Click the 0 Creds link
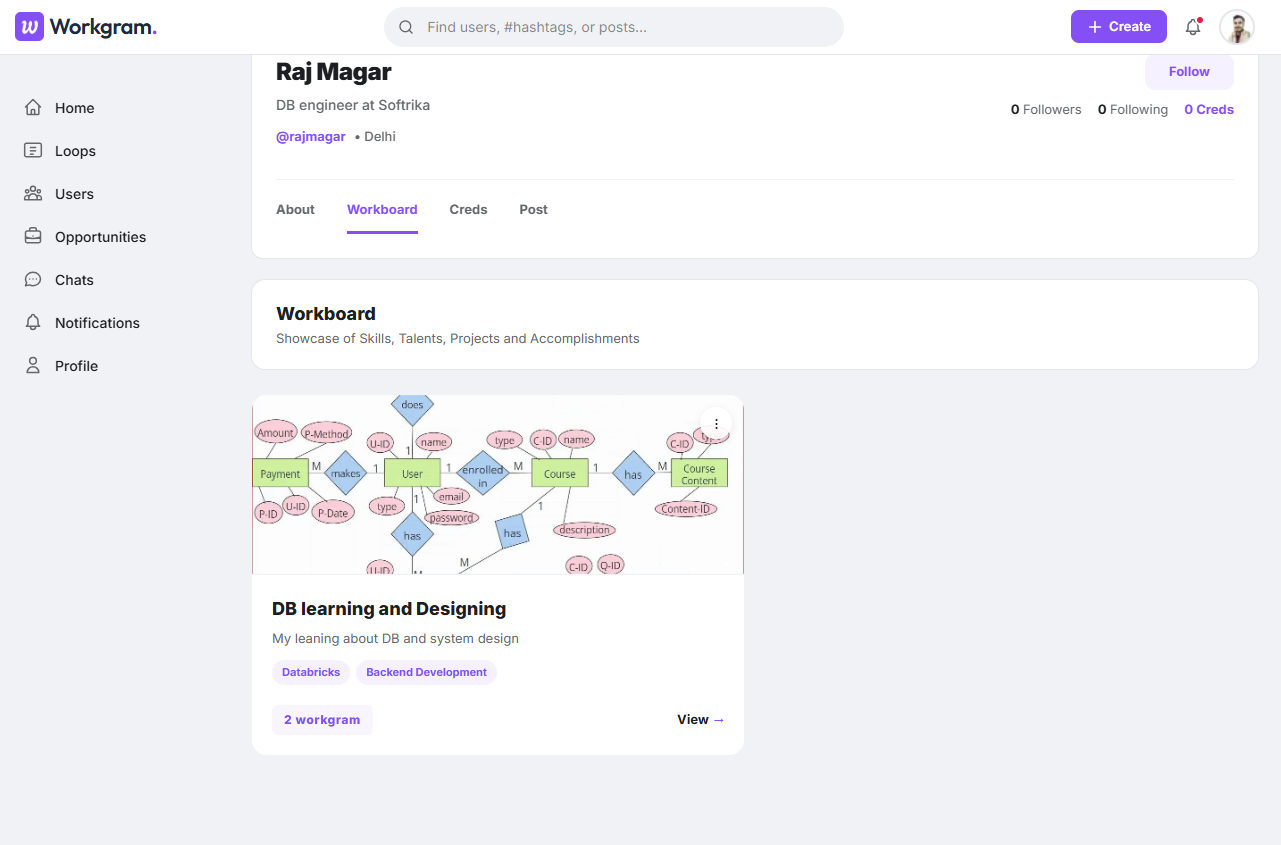 [x=1209, y=110]
